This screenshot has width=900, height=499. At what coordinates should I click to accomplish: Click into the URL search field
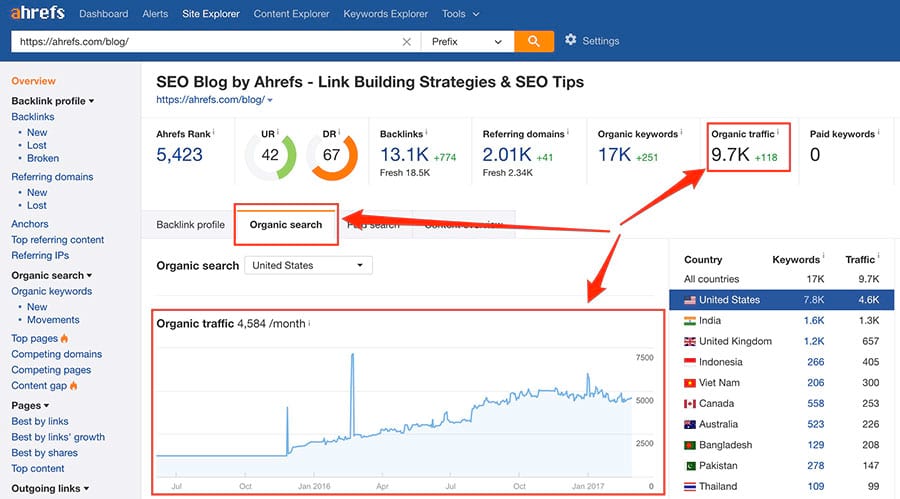(200, 42)
